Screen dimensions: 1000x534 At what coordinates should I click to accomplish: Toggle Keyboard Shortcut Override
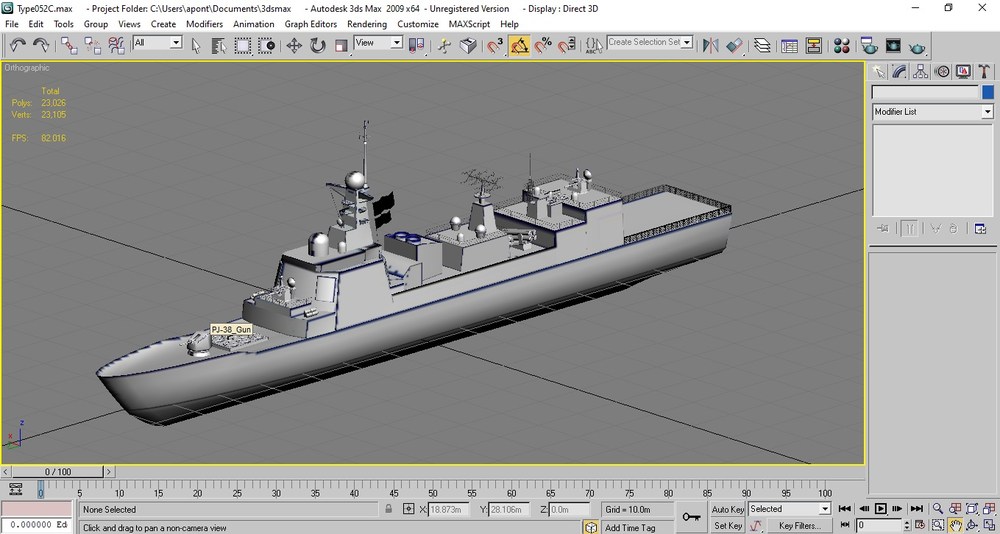tap(468, 45)
